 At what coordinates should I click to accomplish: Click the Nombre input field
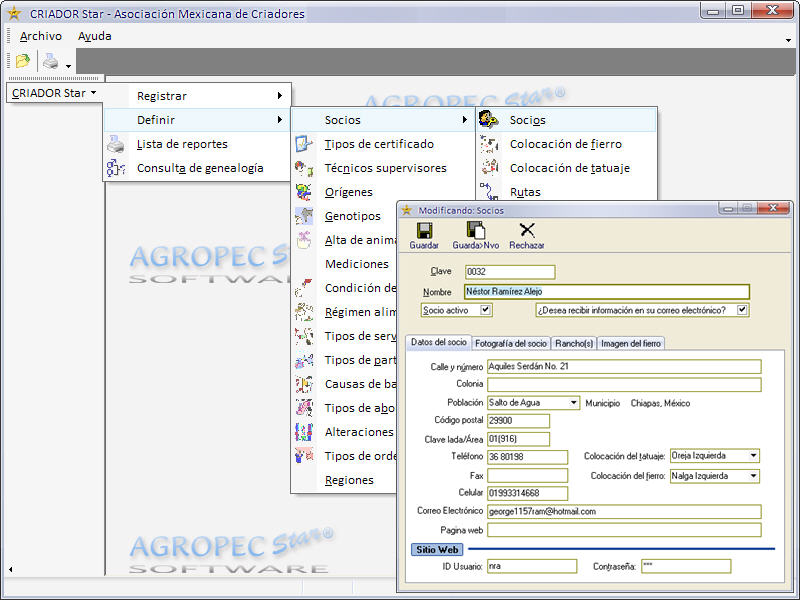tap(607, 291)
